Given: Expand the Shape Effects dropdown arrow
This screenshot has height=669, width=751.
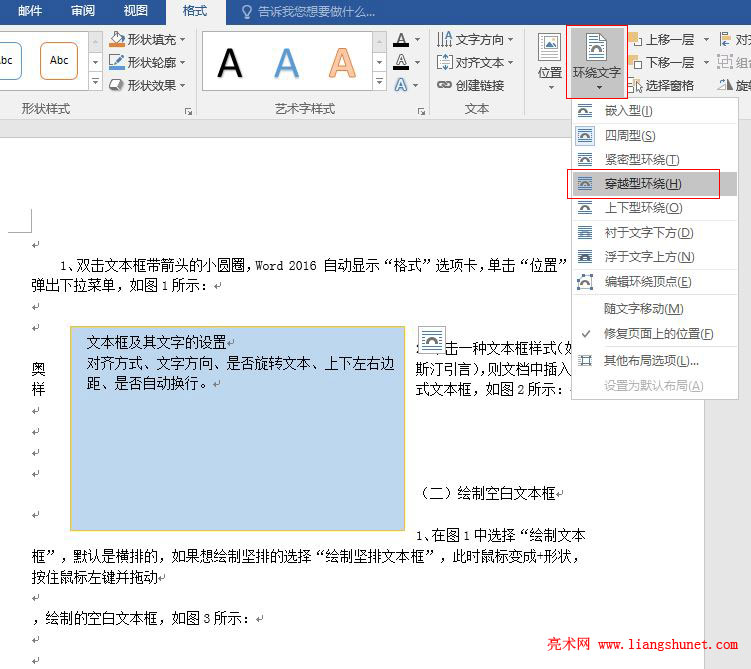Looking at the screenshot, I should coord(182,86).
